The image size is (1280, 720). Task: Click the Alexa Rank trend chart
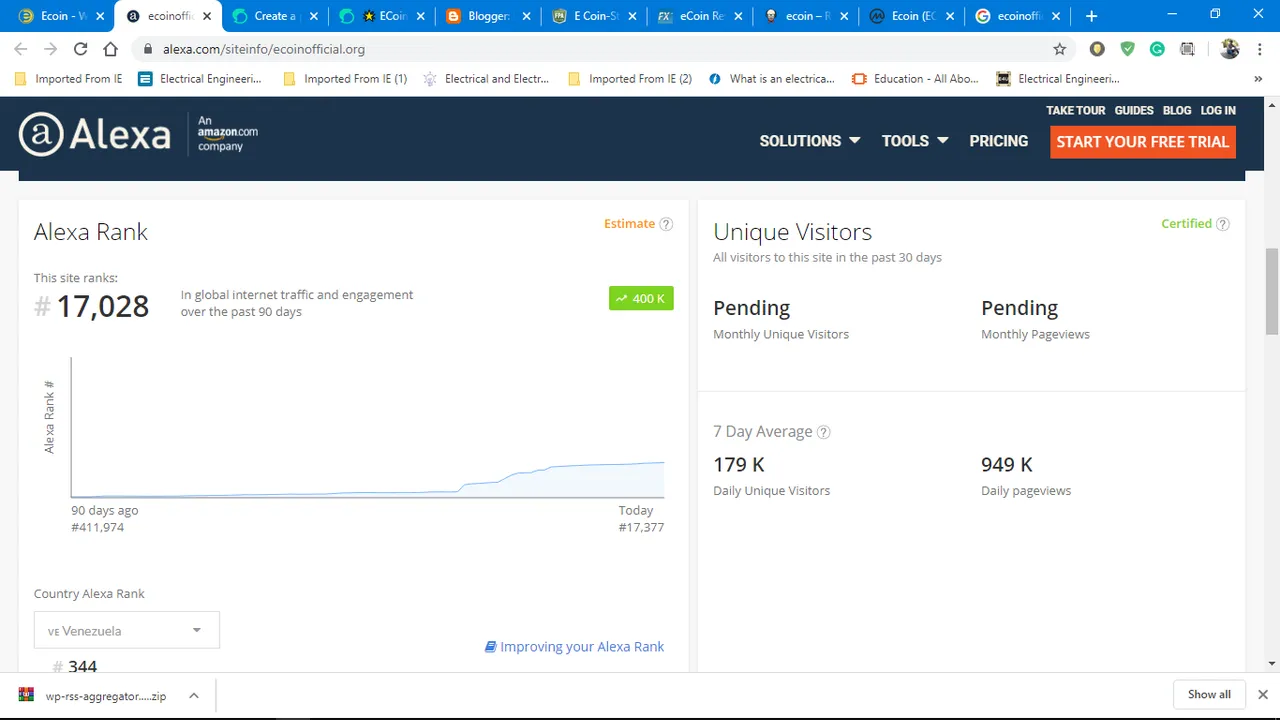click(x=367, y=427)
